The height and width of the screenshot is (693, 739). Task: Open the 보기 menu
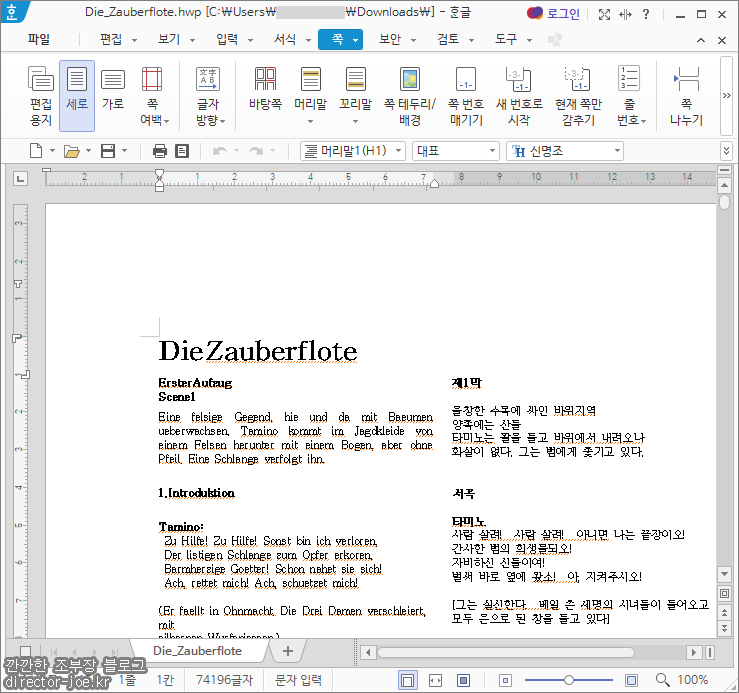tap(176, 39)
